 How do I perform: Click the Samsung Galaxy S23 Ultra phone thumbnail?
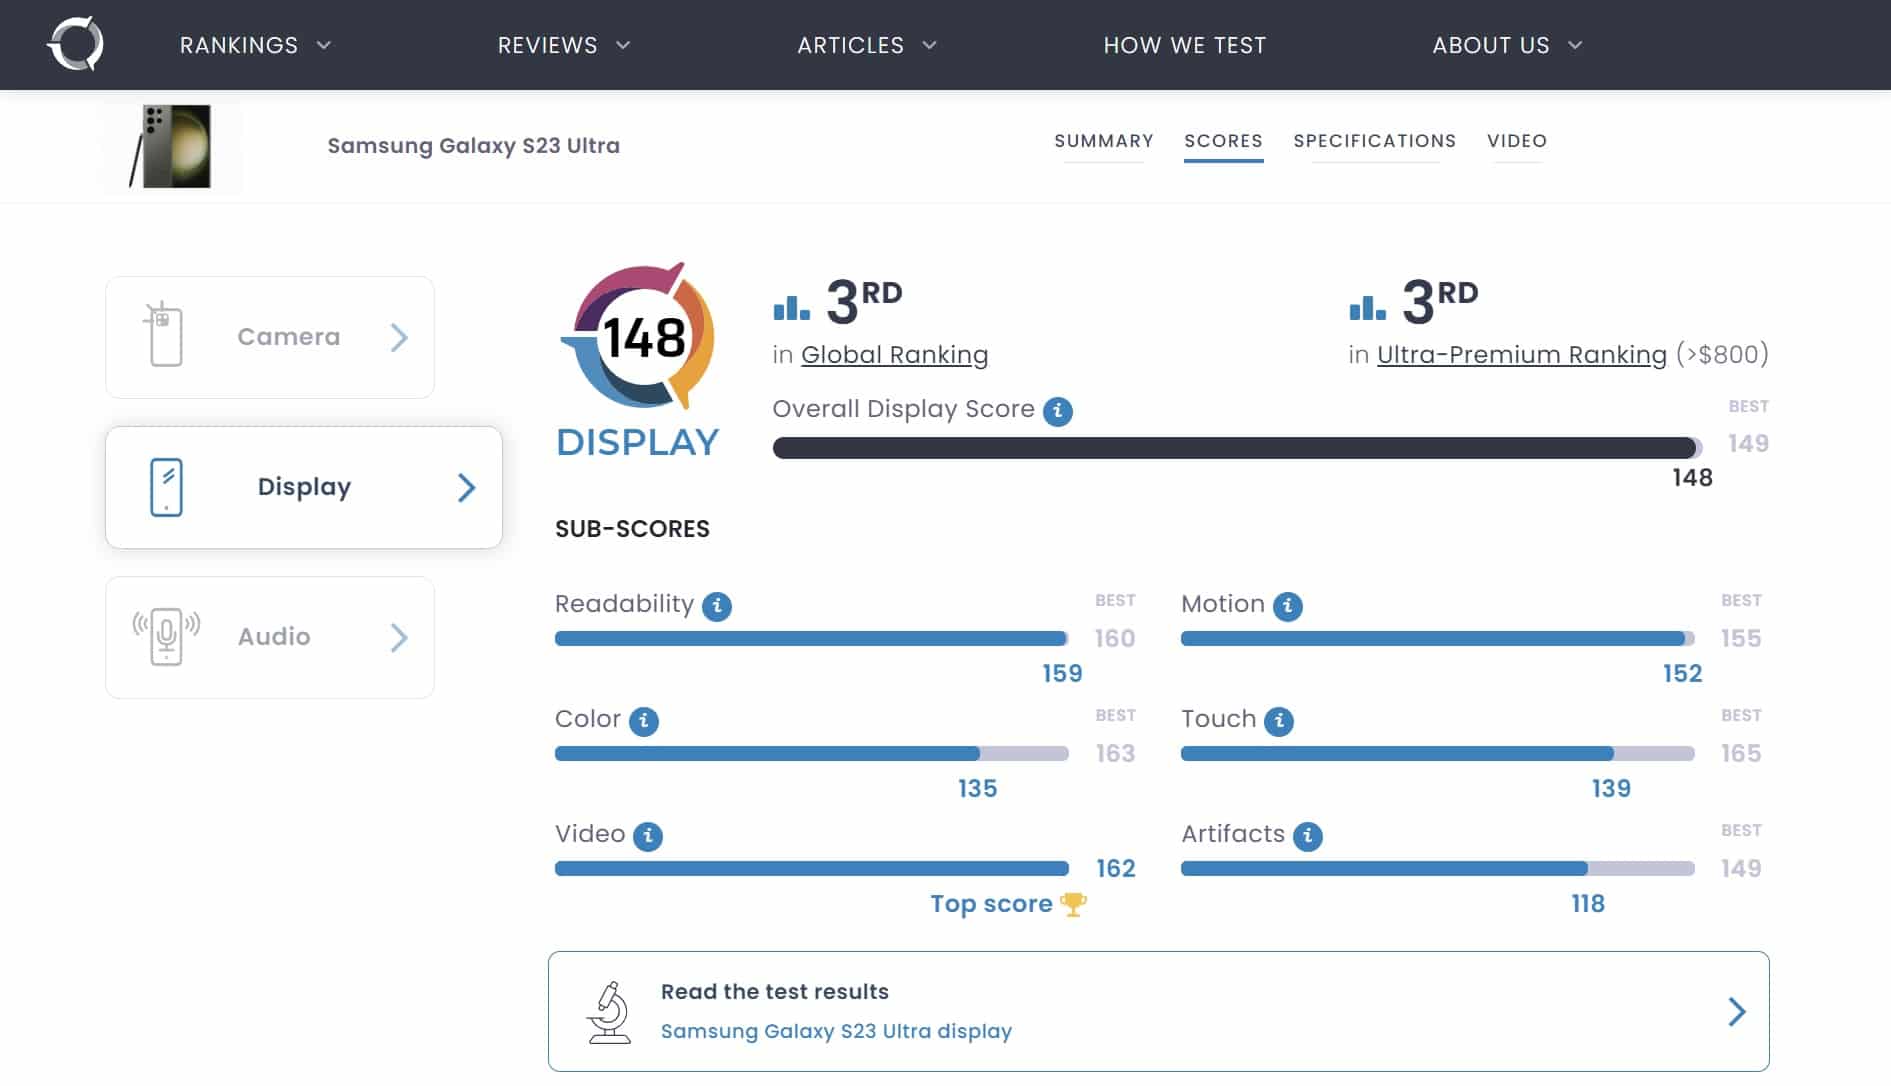pos(171,146)
